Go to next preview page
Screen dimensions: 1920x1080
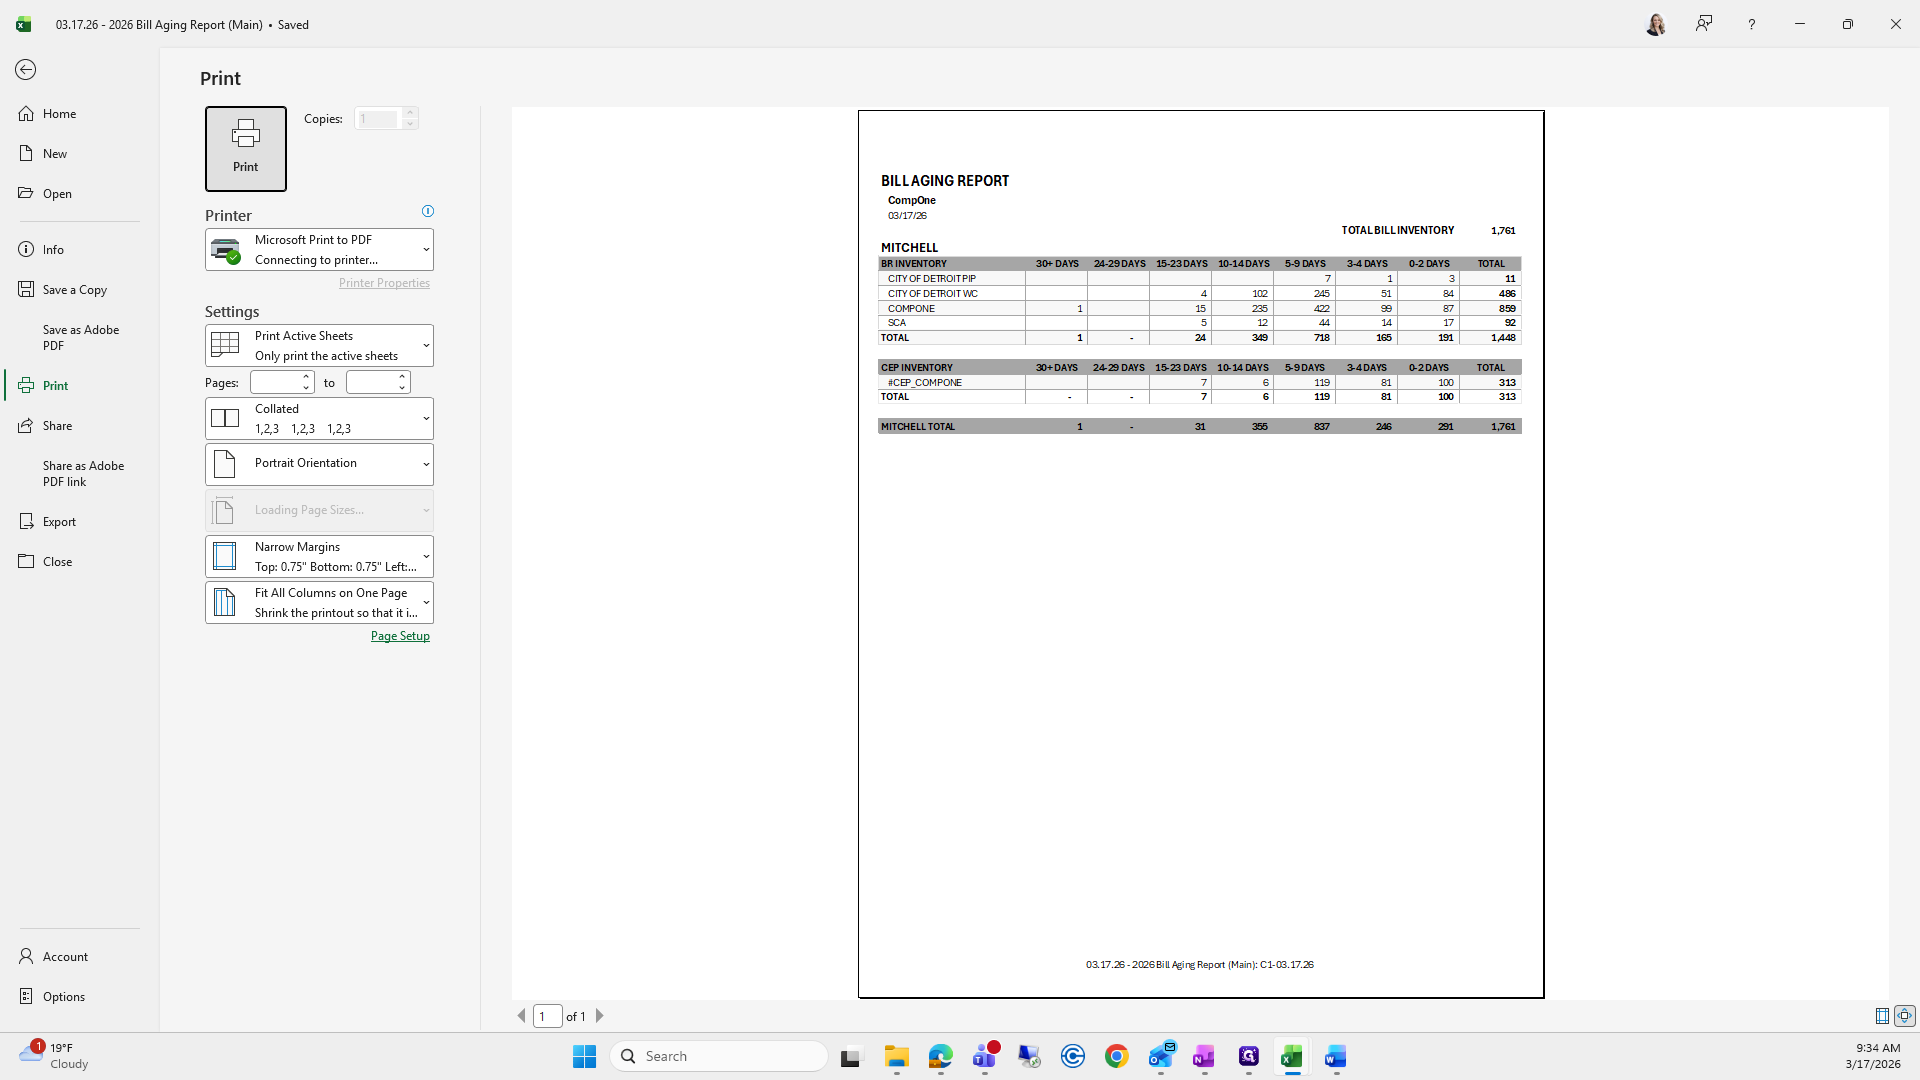pos(600,1016)
